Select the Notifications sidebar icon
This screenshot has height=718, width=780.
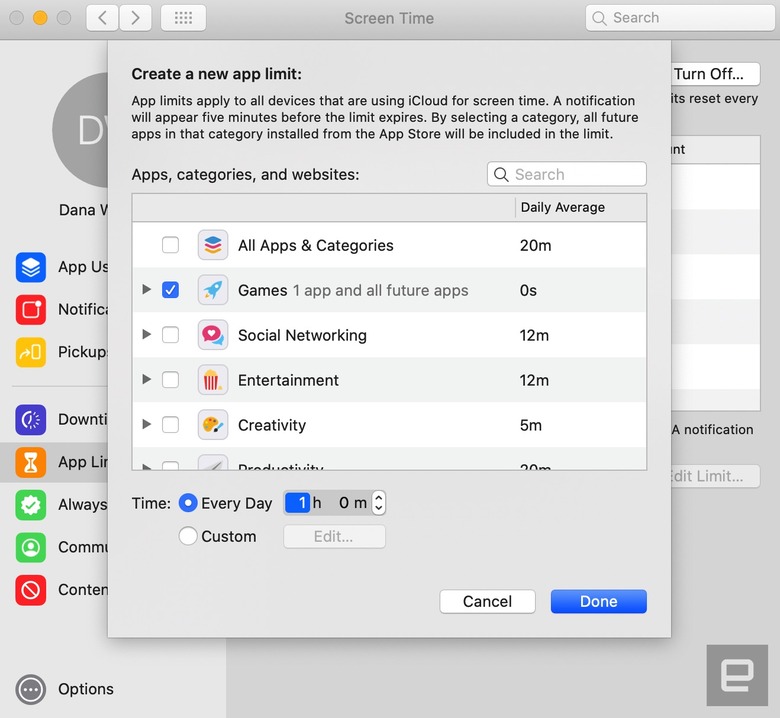31,309
